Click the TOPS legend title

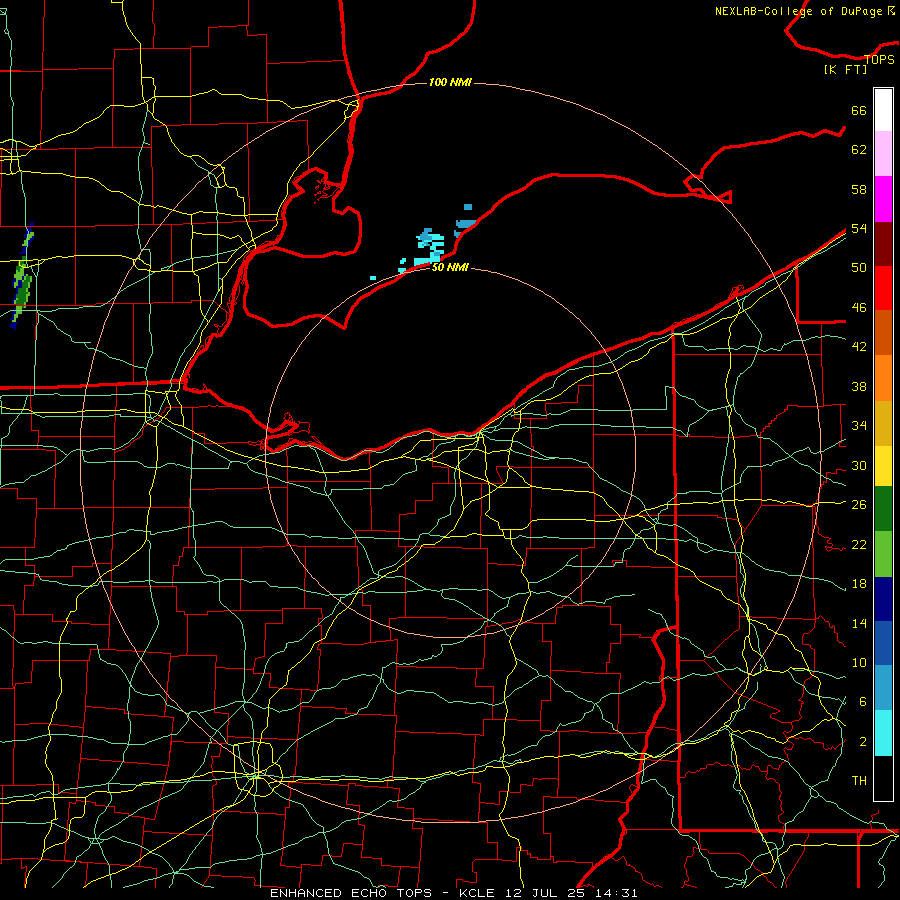(879, 59)
